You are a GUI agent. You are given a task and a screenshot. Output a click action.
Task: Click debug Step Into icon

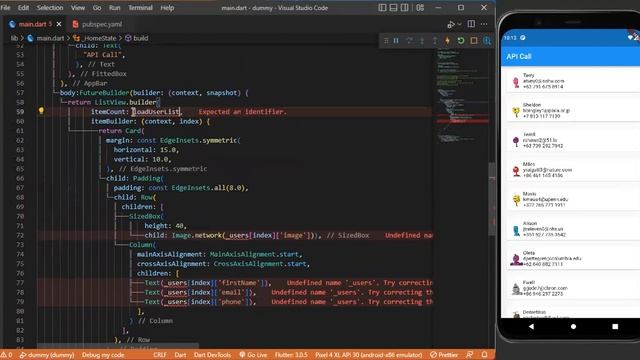coord(422,40)
